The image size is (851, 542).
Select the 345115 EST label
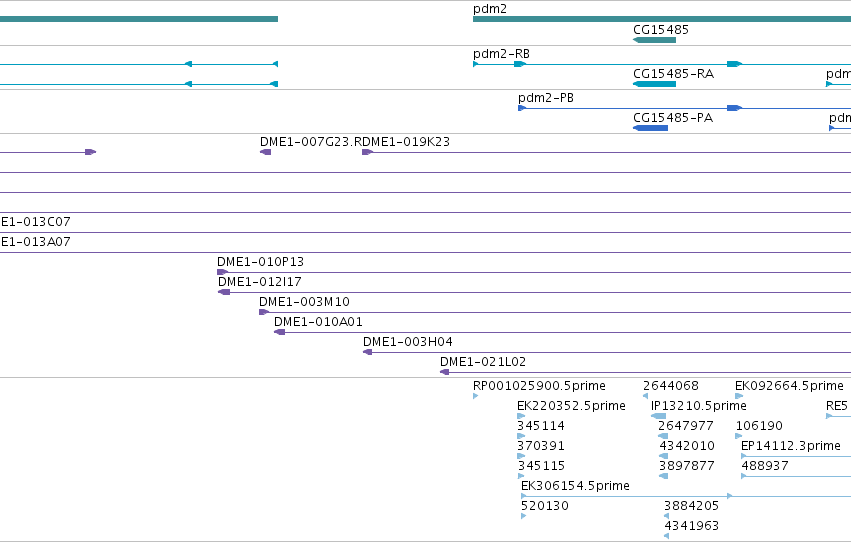[x=541, y=466]
